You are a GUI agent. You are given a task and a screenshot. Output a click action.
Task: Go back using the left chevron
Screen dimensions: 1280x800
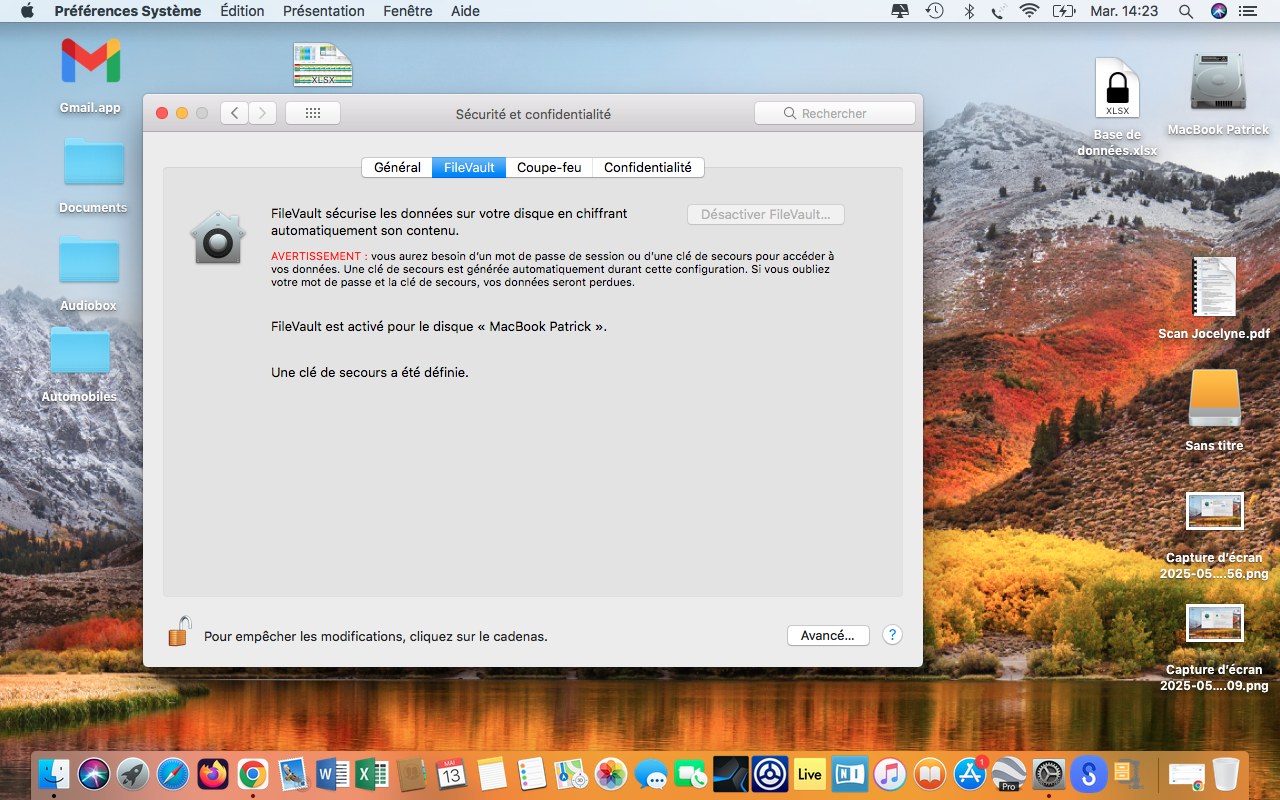coord(234,113)
